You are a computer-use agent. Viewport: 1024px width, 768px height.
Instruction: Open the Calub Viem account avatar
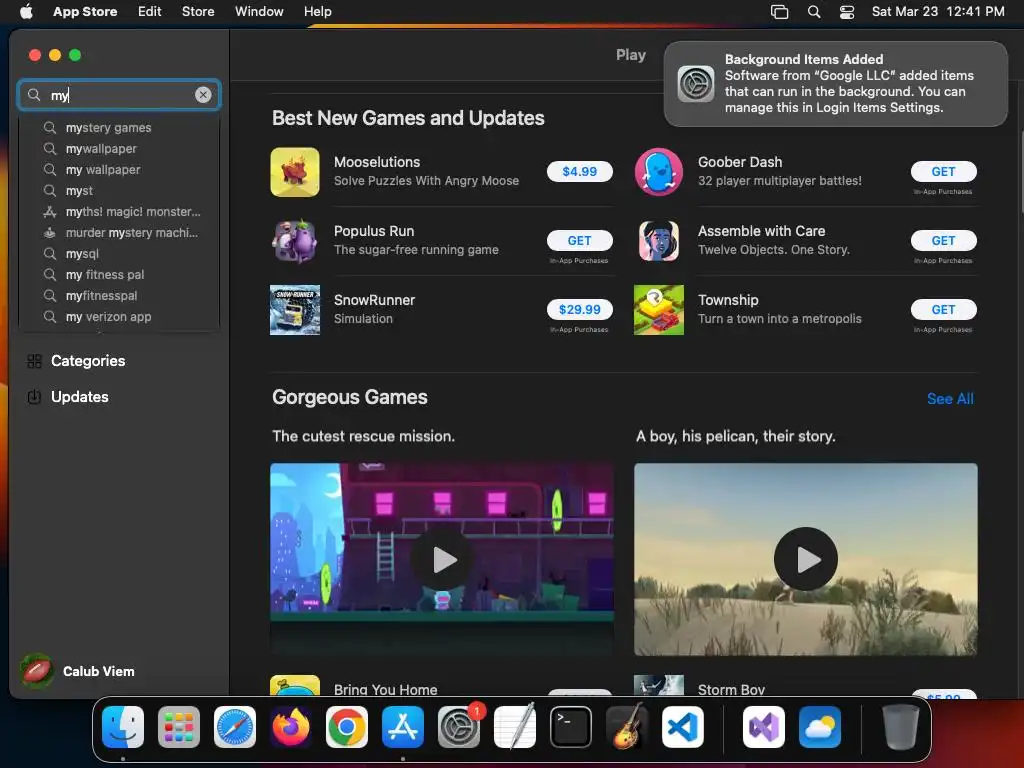point(37,671)
